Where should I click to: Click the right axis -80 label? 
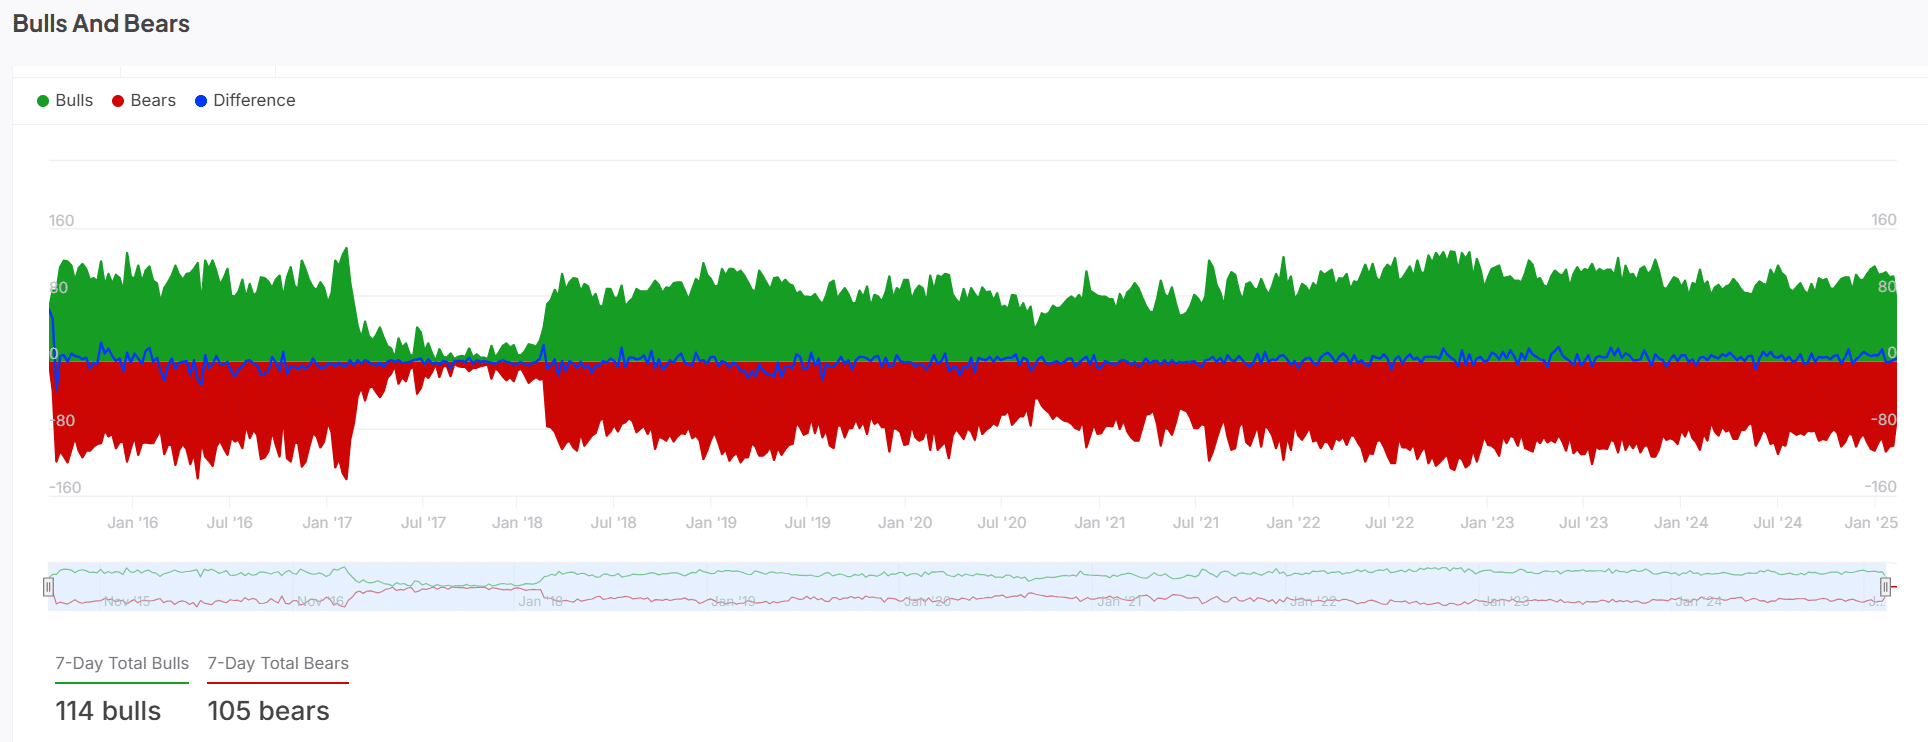coord(1884,420)
